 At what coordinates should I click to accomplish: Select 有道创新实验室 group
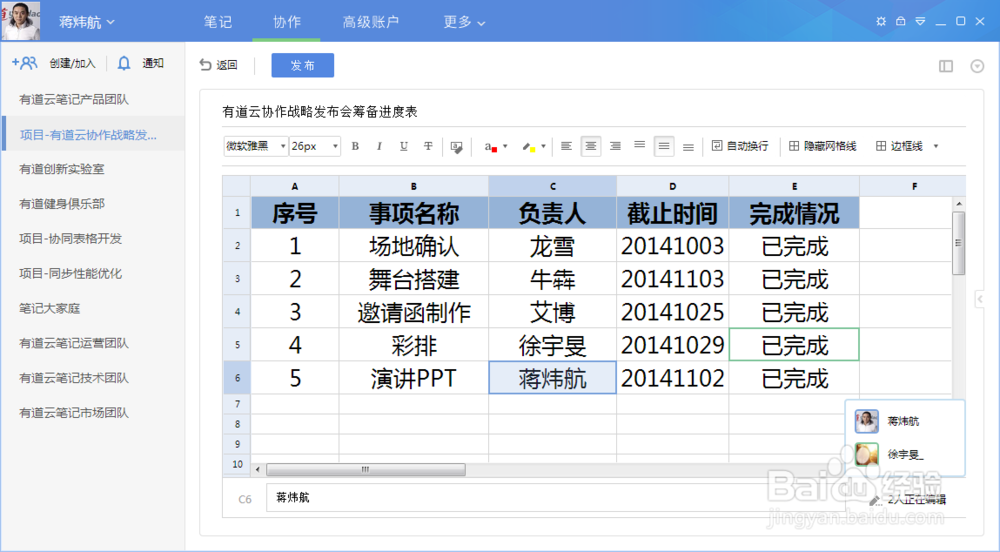click(93, 169)
